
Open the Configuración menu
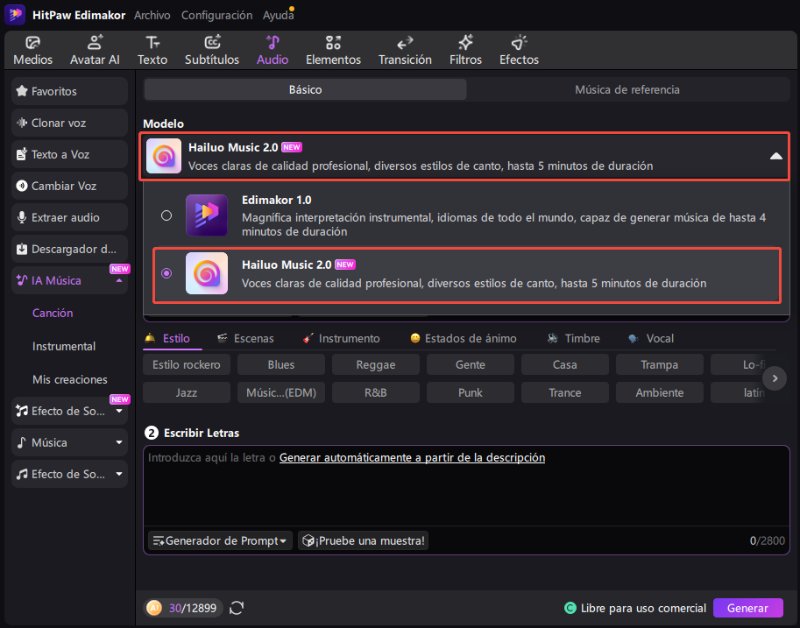click(x=216, y=15)
